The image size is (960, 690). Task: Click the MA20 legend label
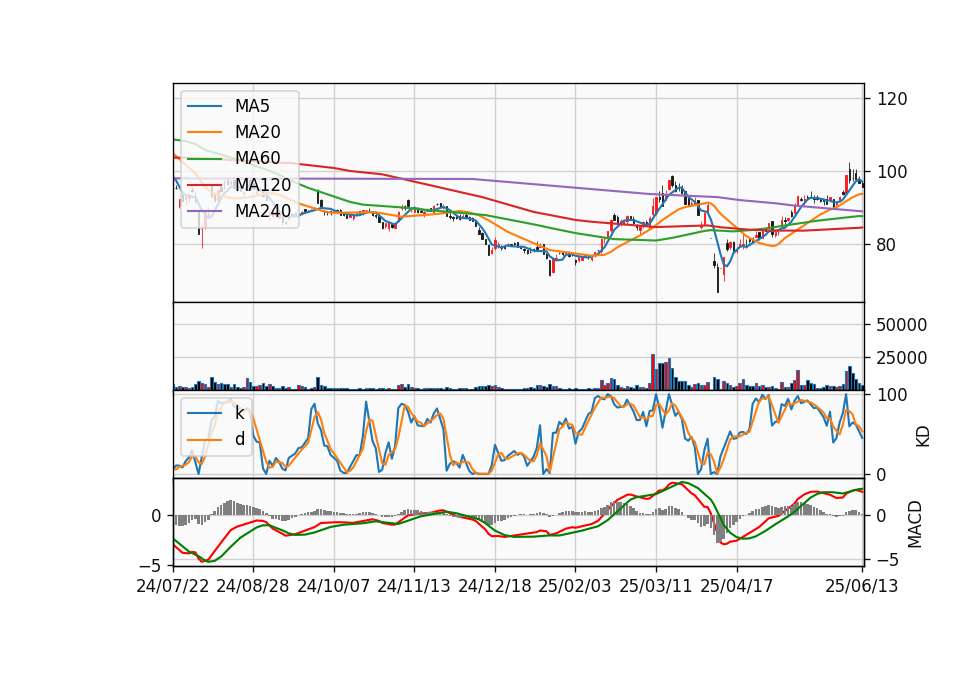[x=257, y=132]
